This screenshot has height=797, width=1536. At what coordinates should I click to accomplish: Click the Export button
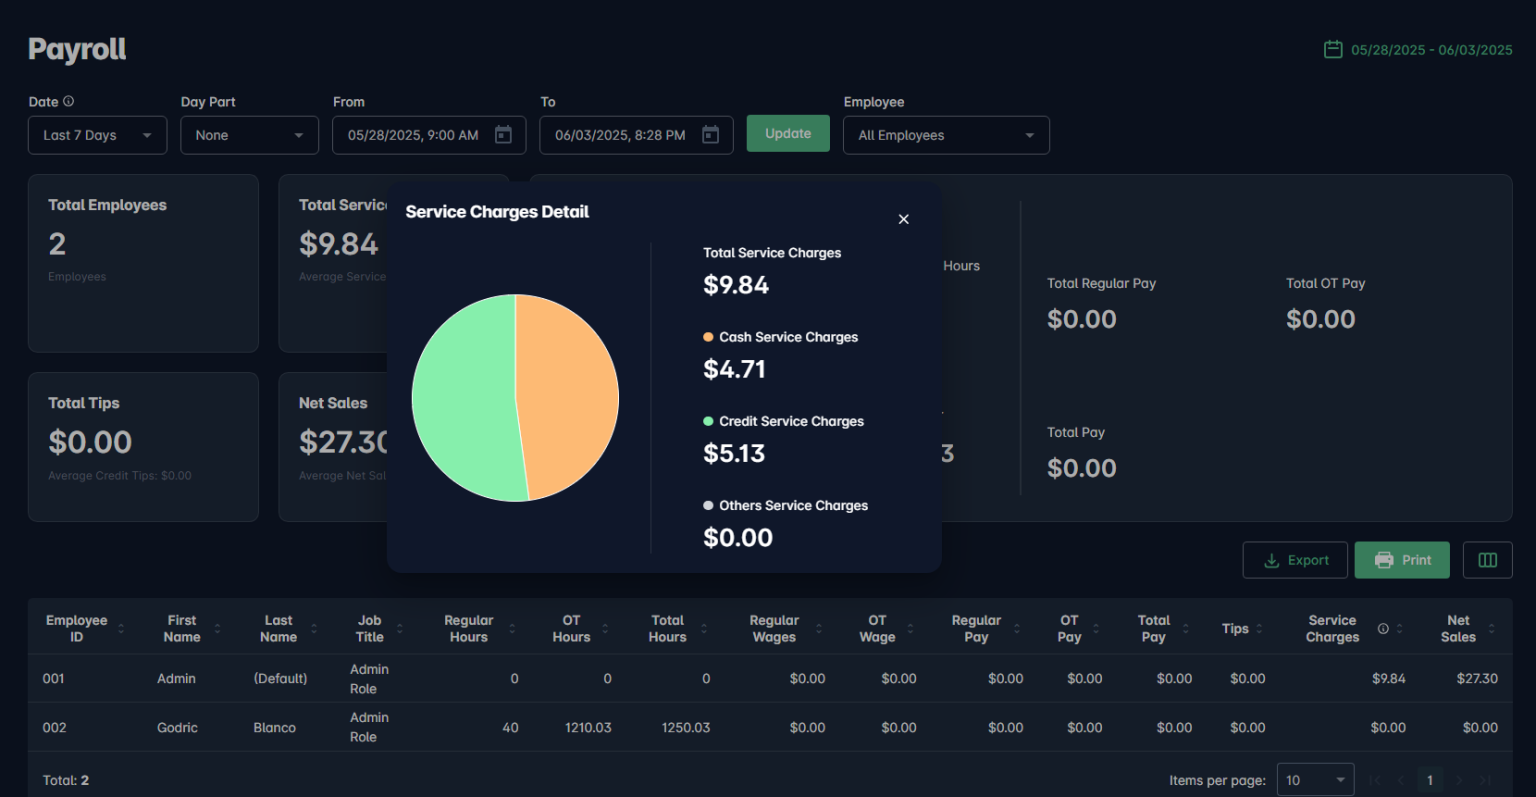[1295, 560]
